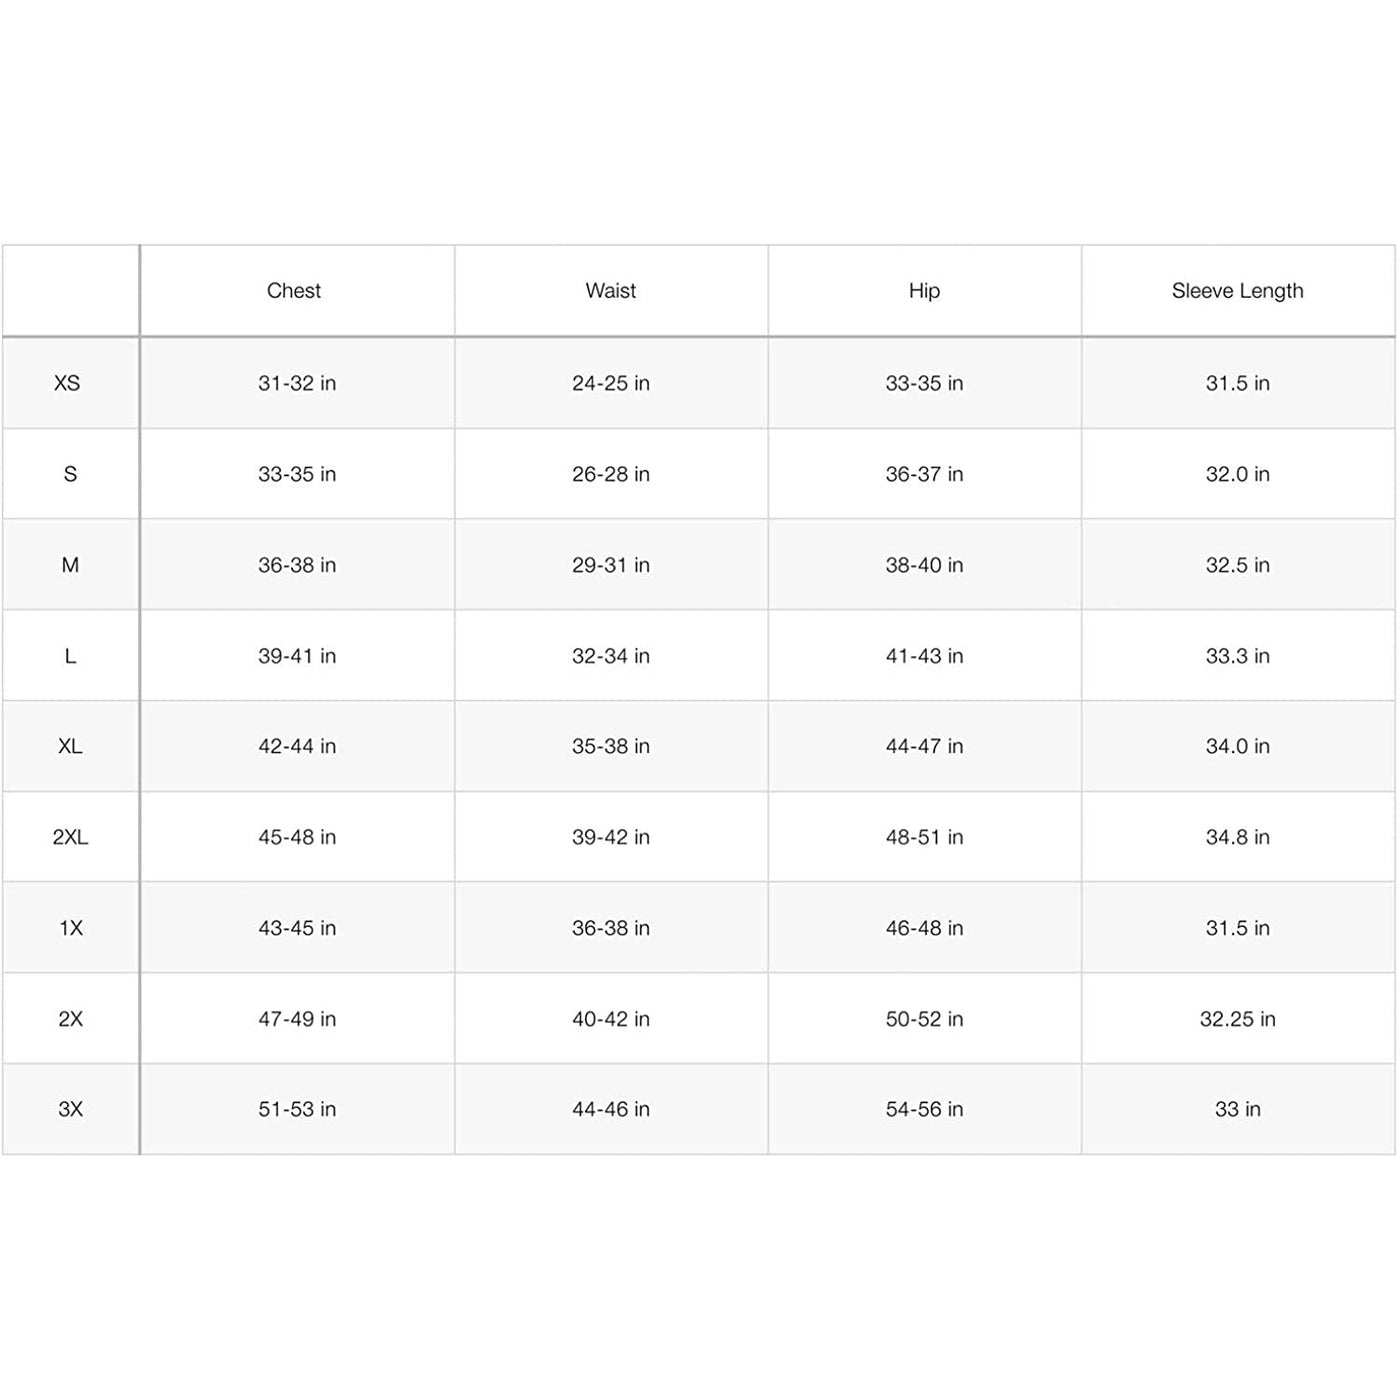Select the L size row label
The image size is (1400, 1400).
pos(70,656)
